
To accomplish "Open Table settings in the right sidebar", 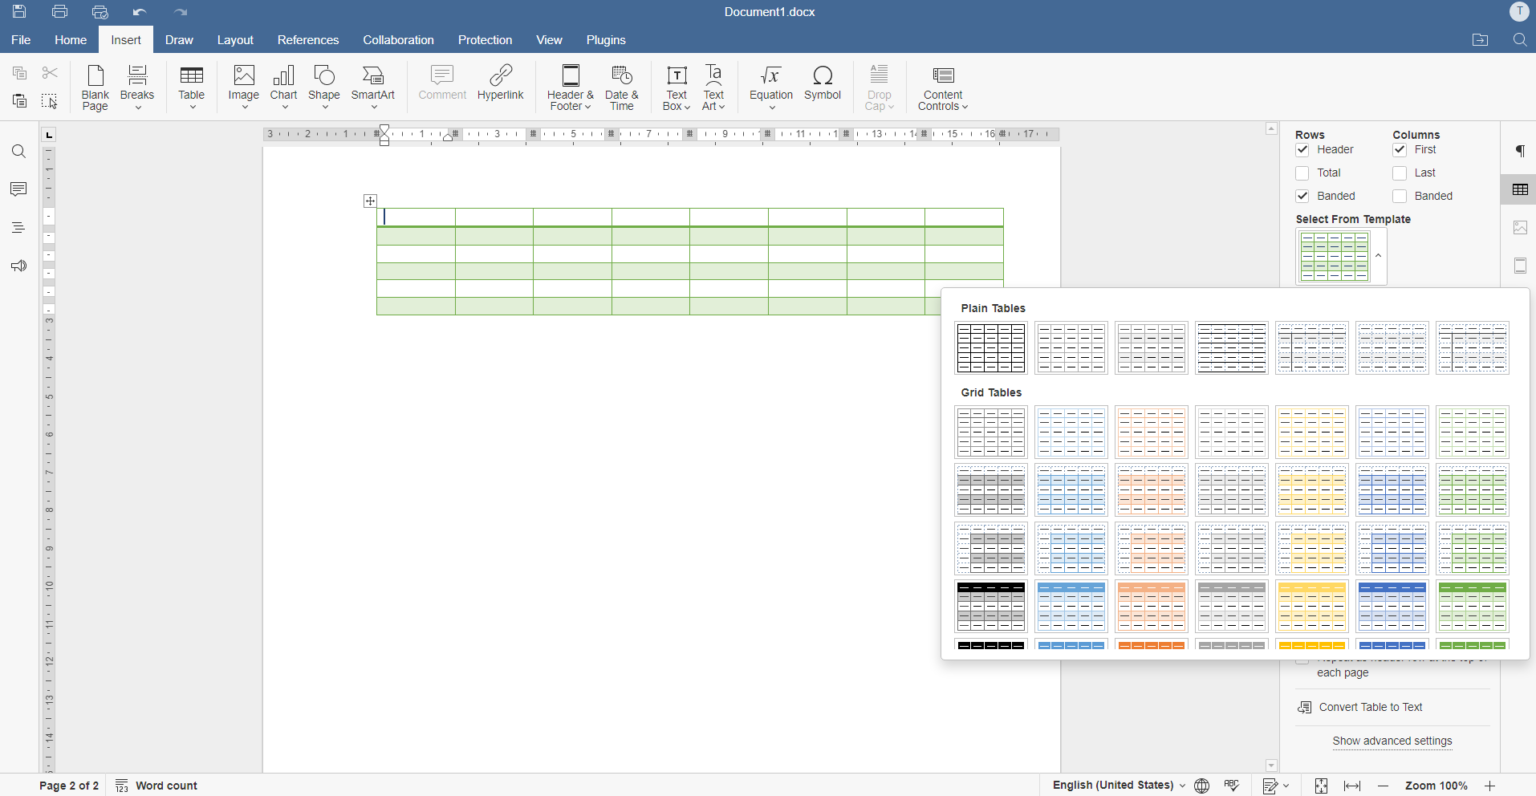I will (x=1520, y=189).
